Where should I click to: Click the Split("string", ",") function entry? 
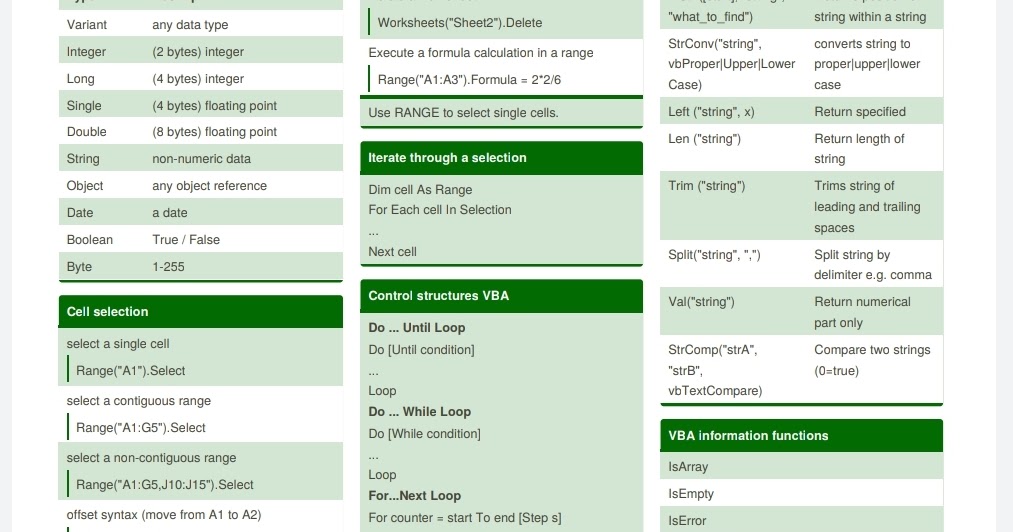715,255
